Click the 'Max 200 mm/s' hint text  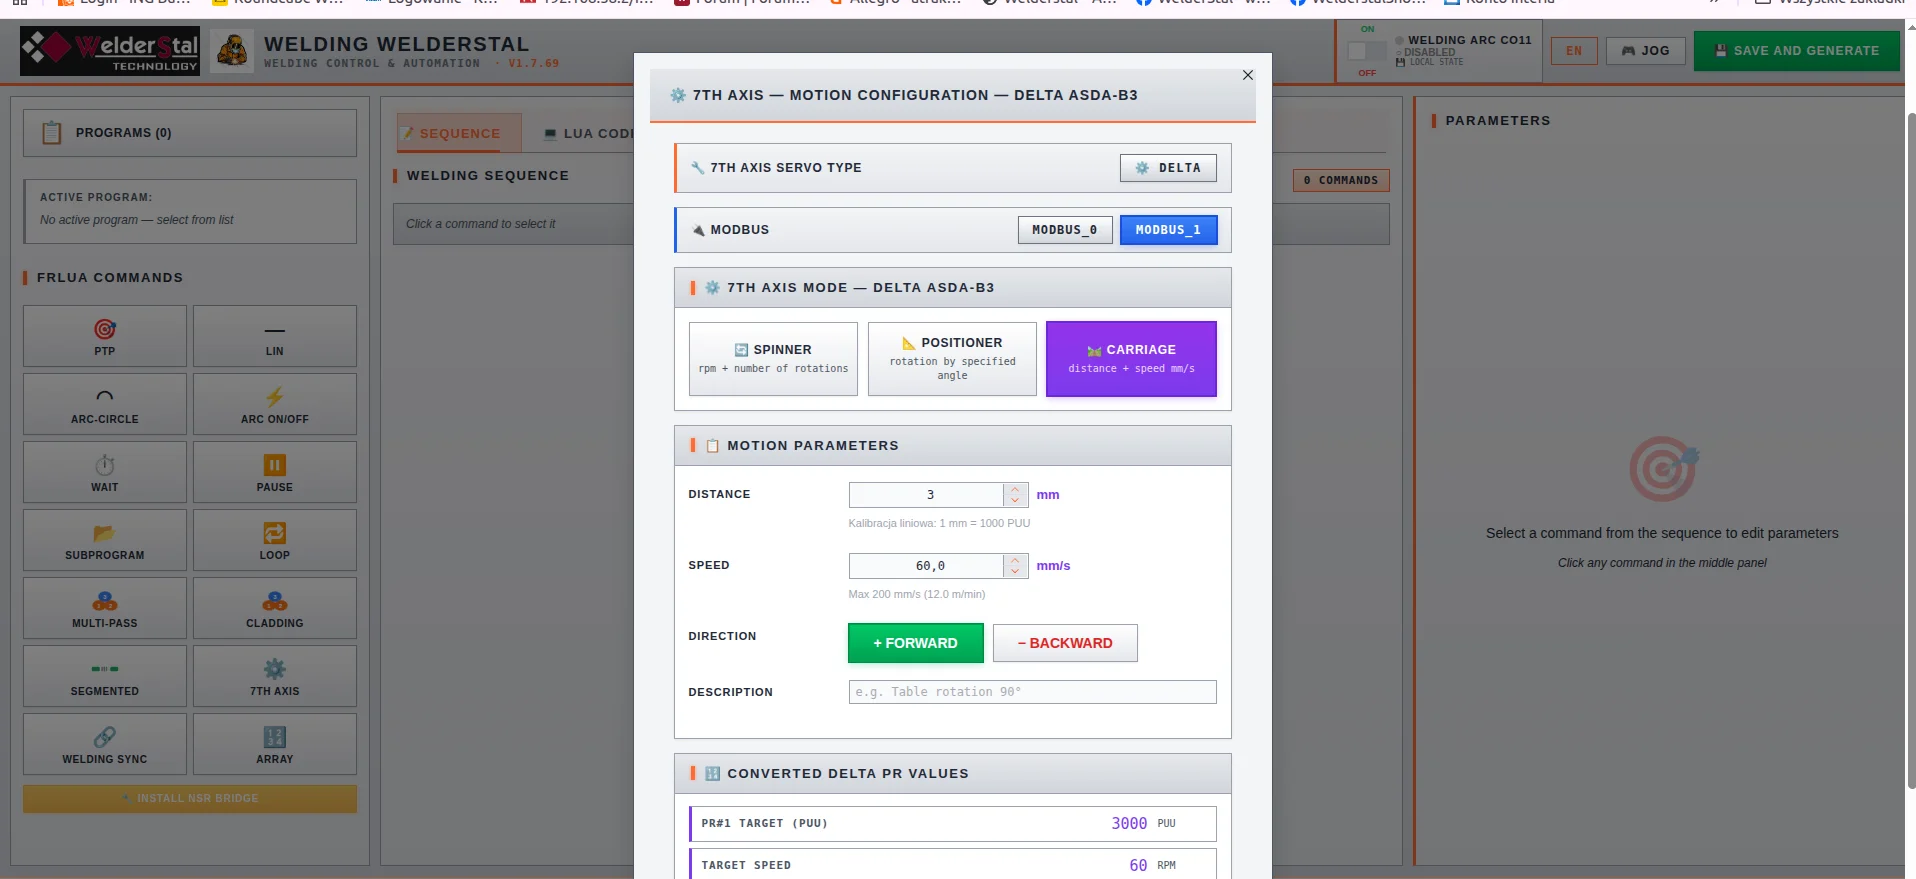tap(917, 594)
